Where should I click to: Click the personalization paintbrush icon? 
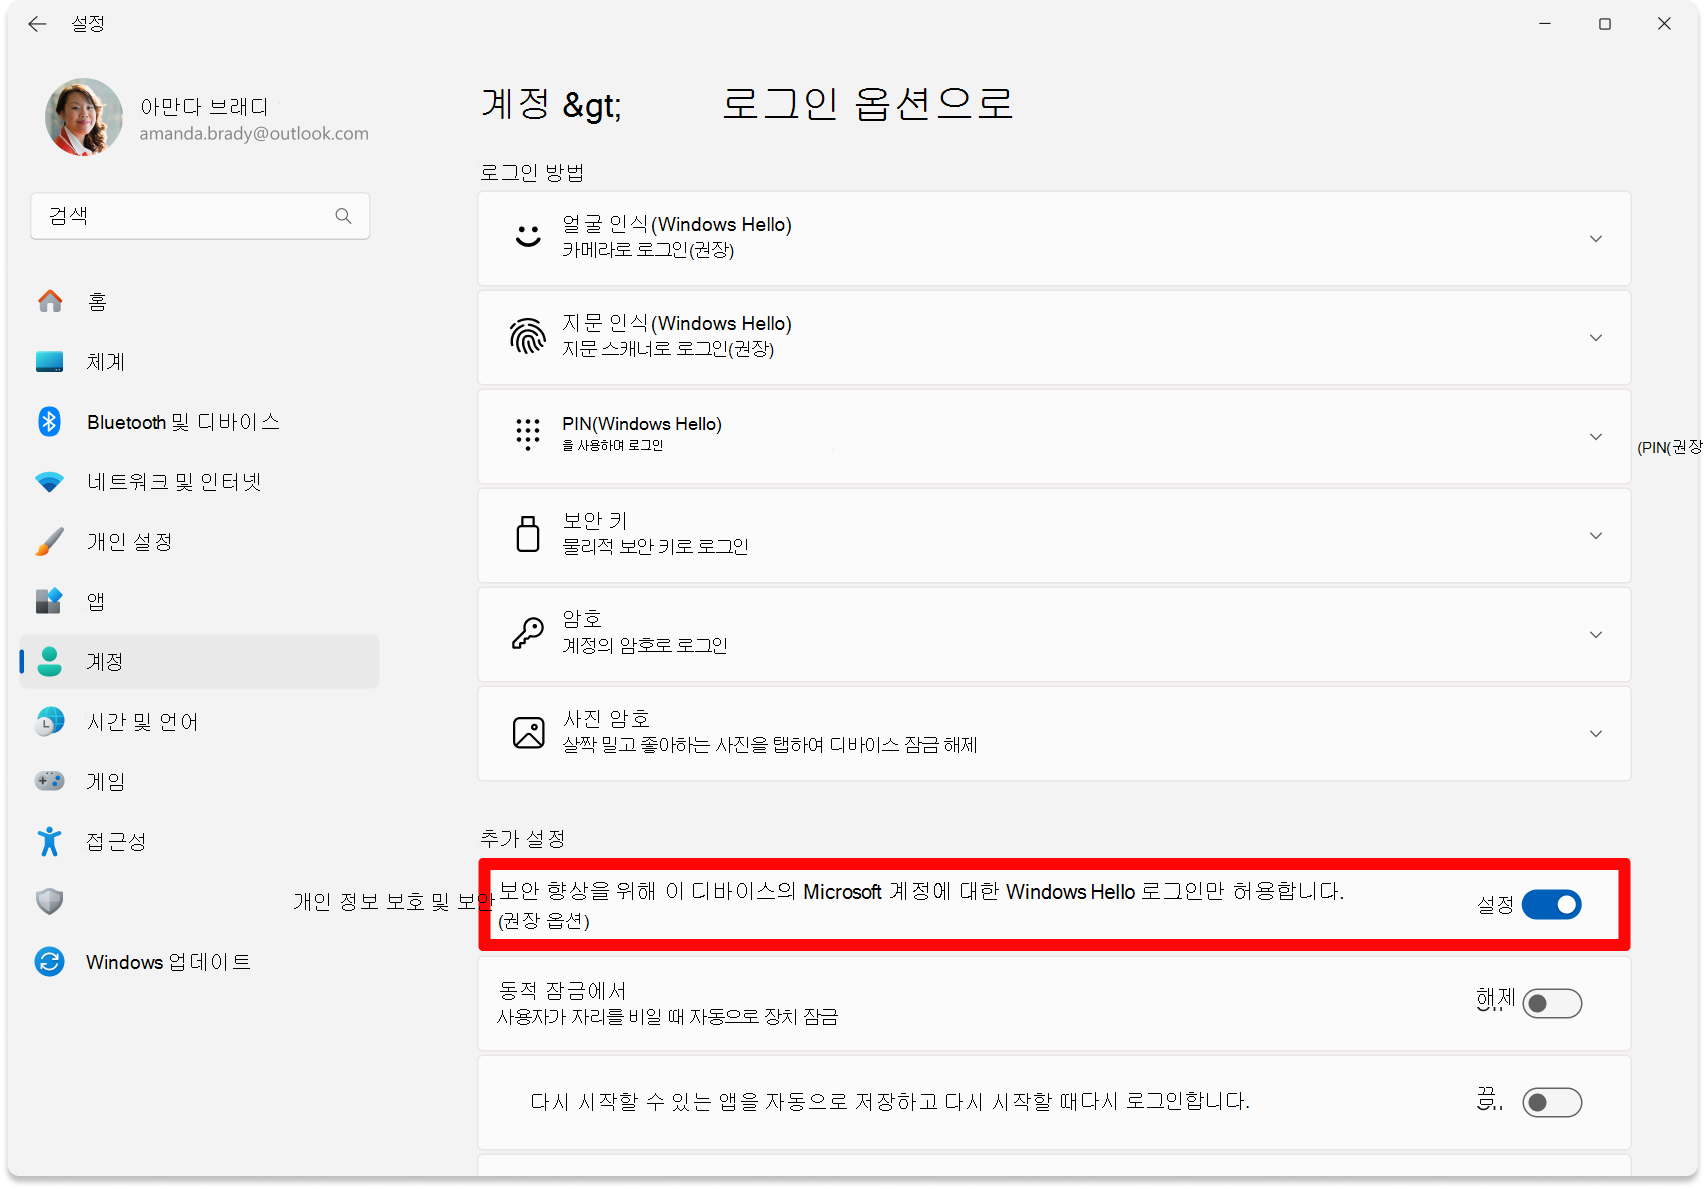pyautogui.click(x=49, y=541)
